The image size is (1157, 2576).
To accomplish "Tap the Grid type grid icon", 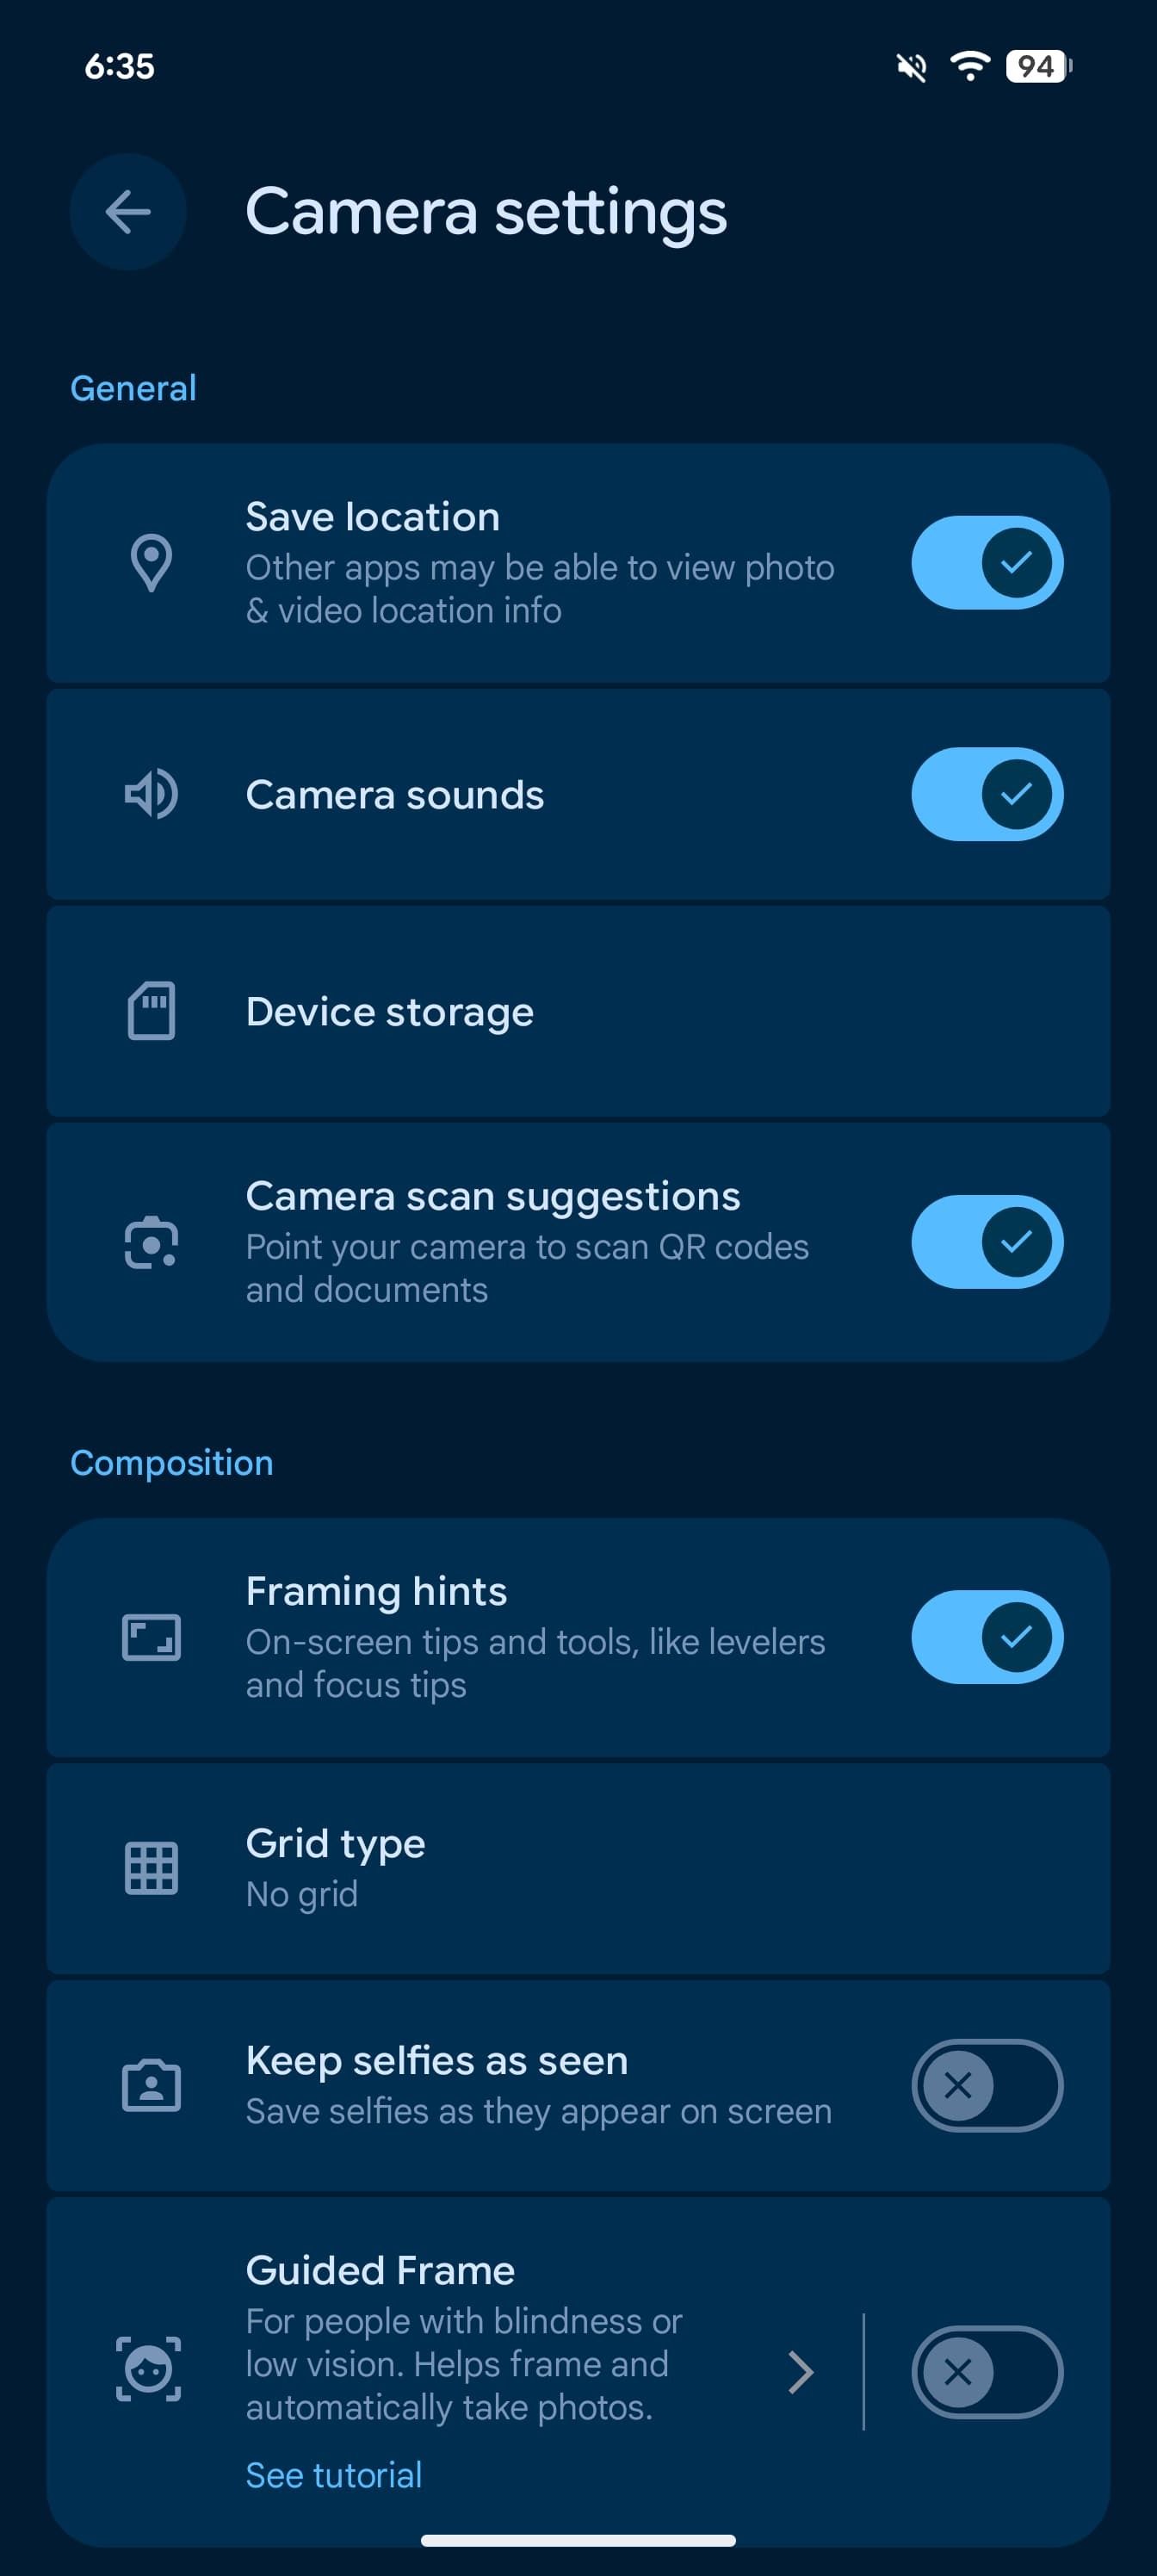I will tap(151, 1868).
